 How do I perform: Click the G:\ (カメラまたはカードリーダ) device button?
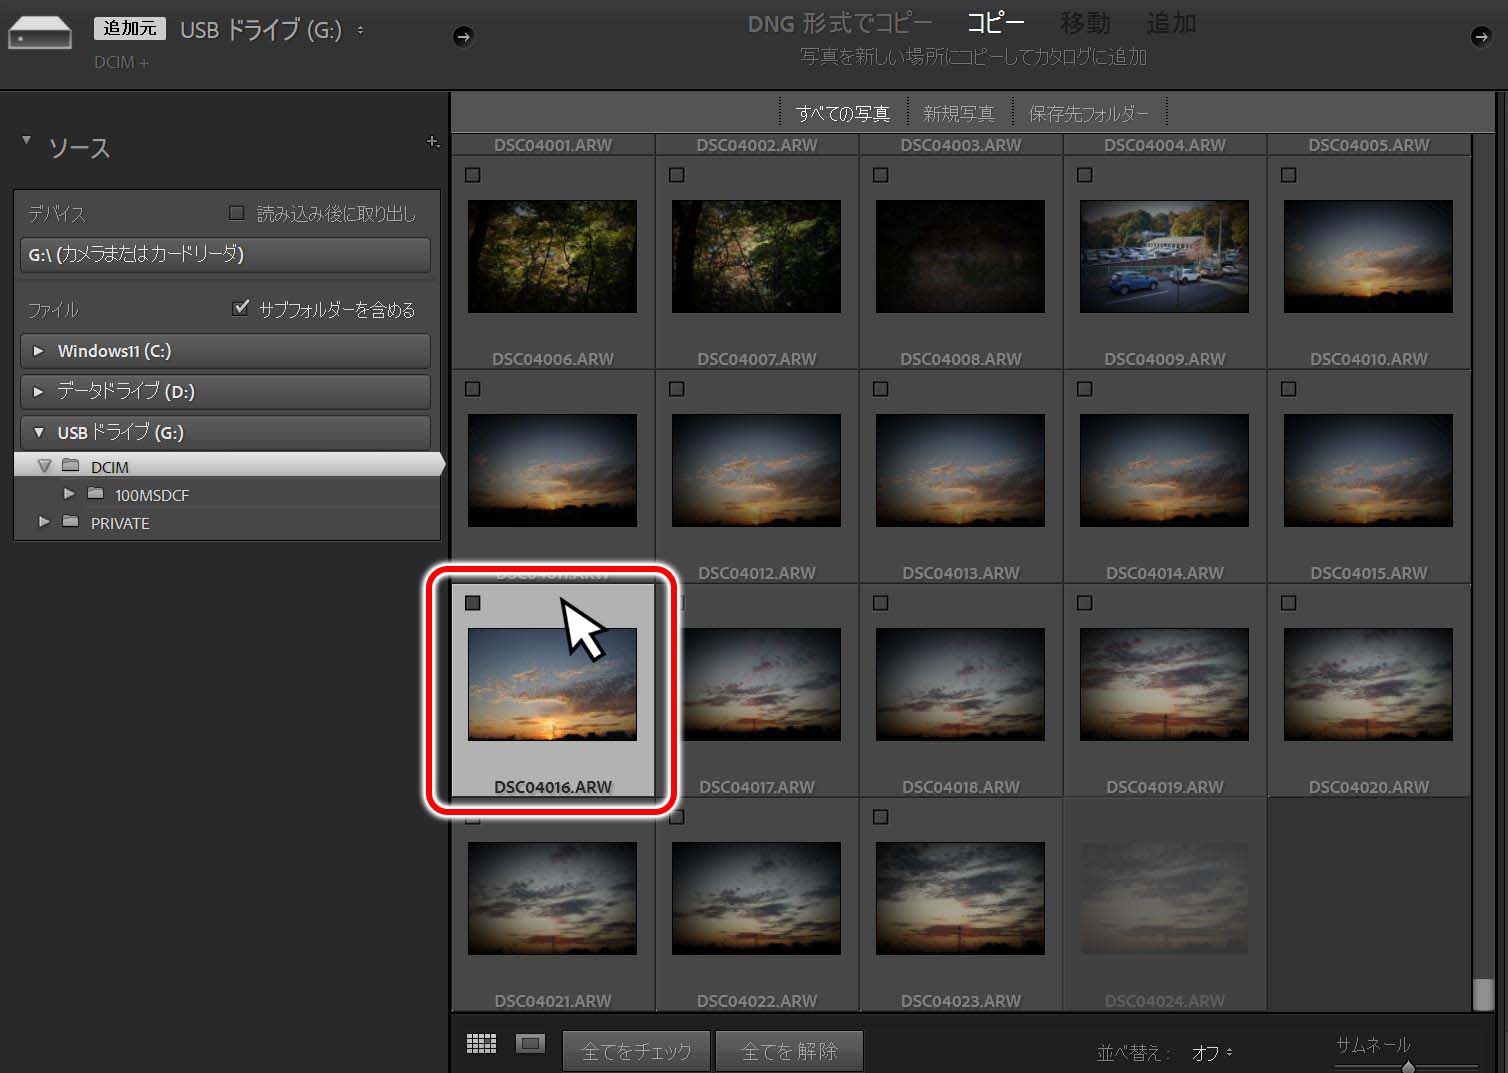[x=225, y=254]
